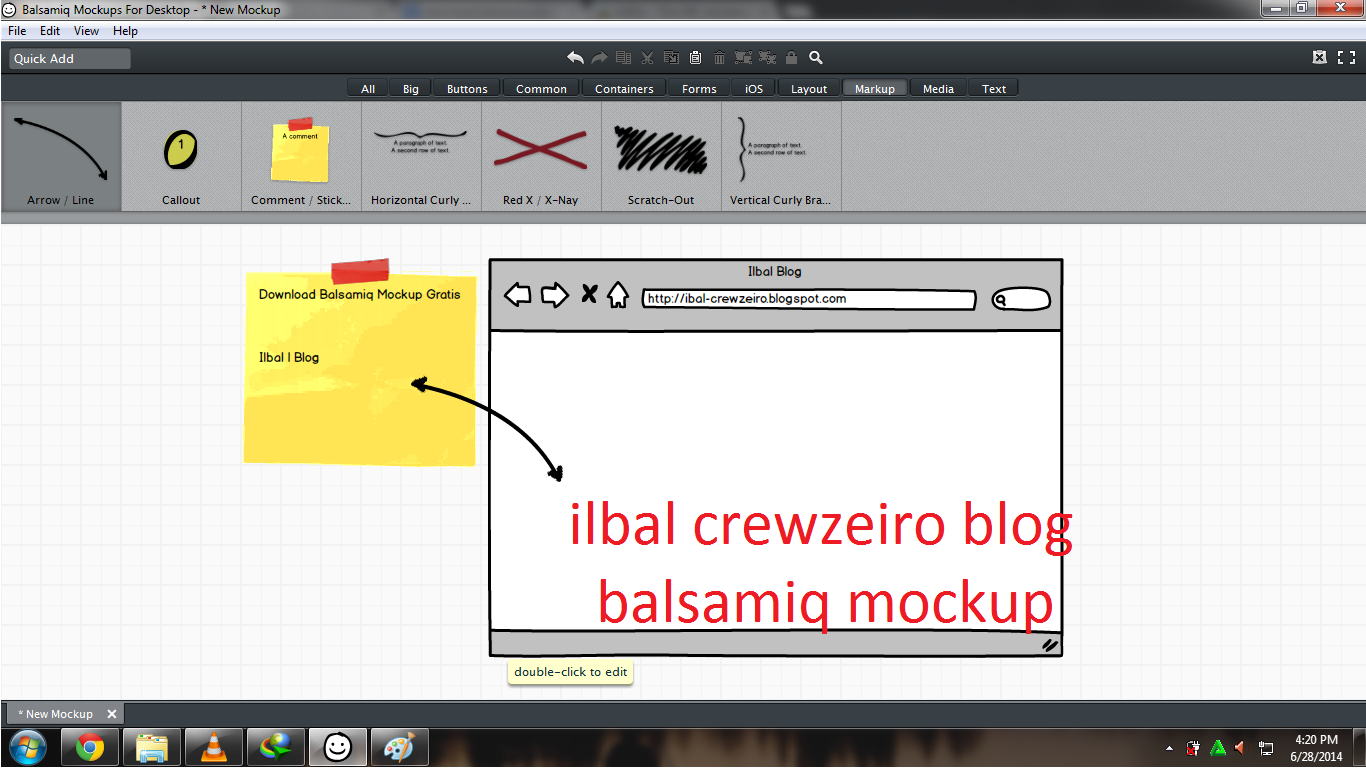This screenshot has width=1366, height=768.
Task: Open the File menu
Action: pyautogui.click(x=17, y=31)
